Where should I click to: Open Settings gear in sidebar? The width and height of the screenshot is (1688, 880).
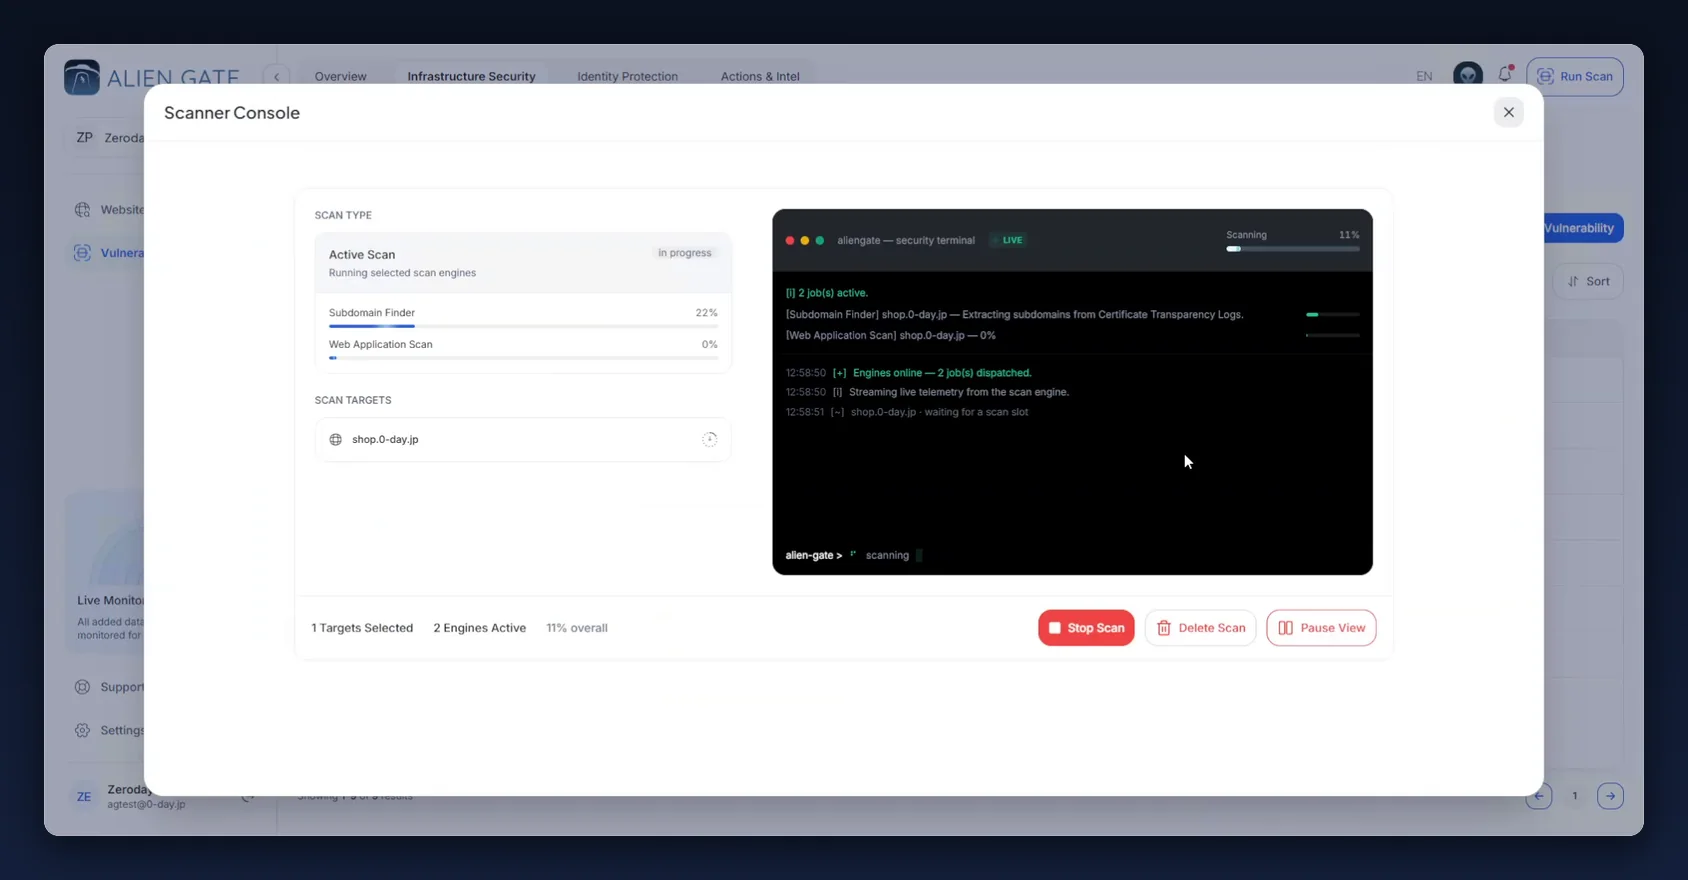tap(82, 730)
